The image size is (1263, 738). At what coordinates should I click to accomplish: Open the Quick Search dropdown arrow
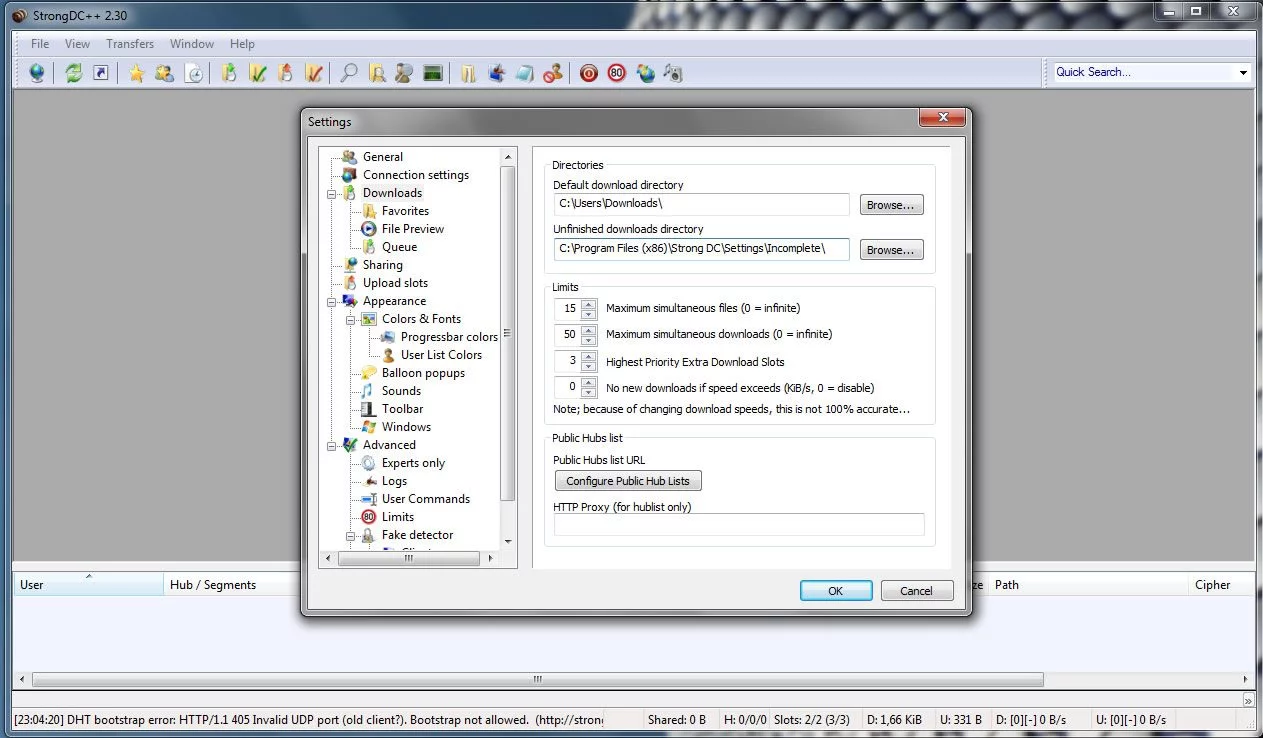[x=1243, y=72]
